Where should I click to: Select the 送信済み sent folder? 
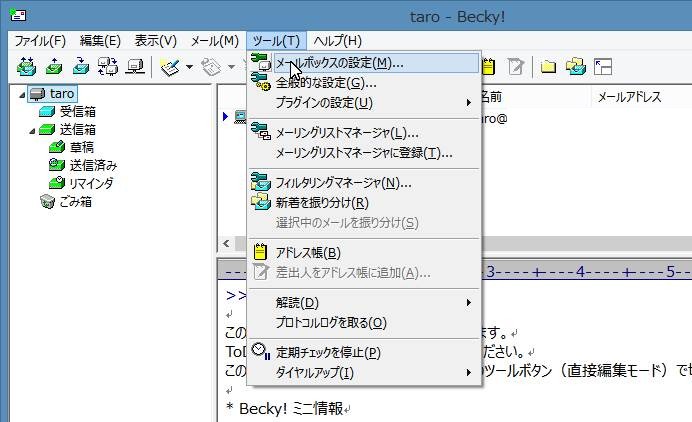tap(92, 165)
